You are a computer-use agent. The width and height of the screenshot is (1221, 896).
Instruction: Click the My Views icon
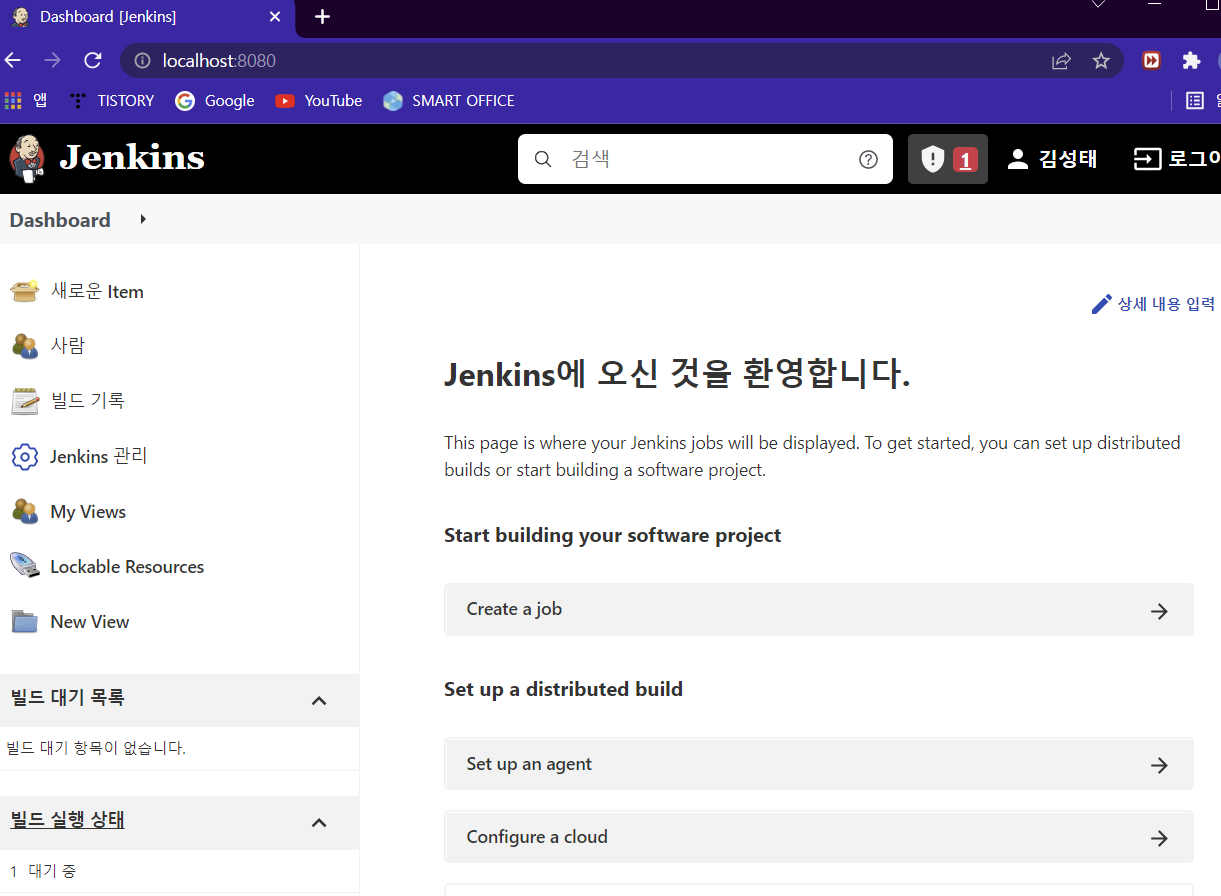point(25,511)
